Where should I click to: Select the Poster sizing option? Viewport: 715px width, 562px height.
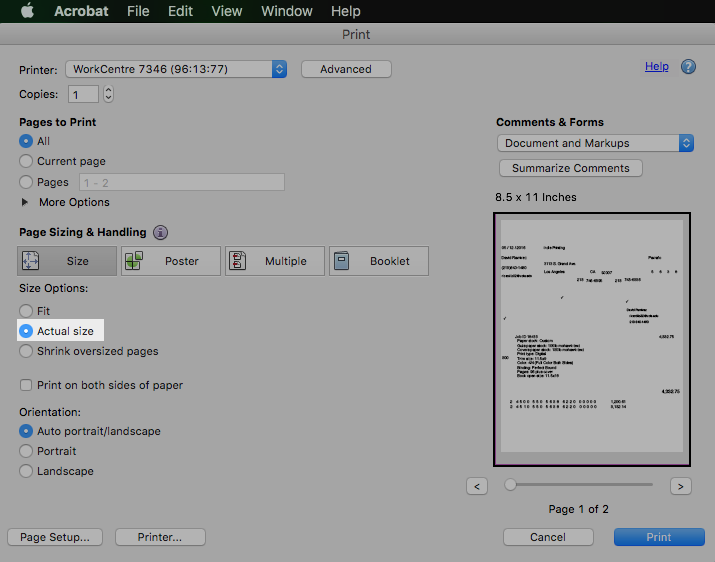[171, 261]
